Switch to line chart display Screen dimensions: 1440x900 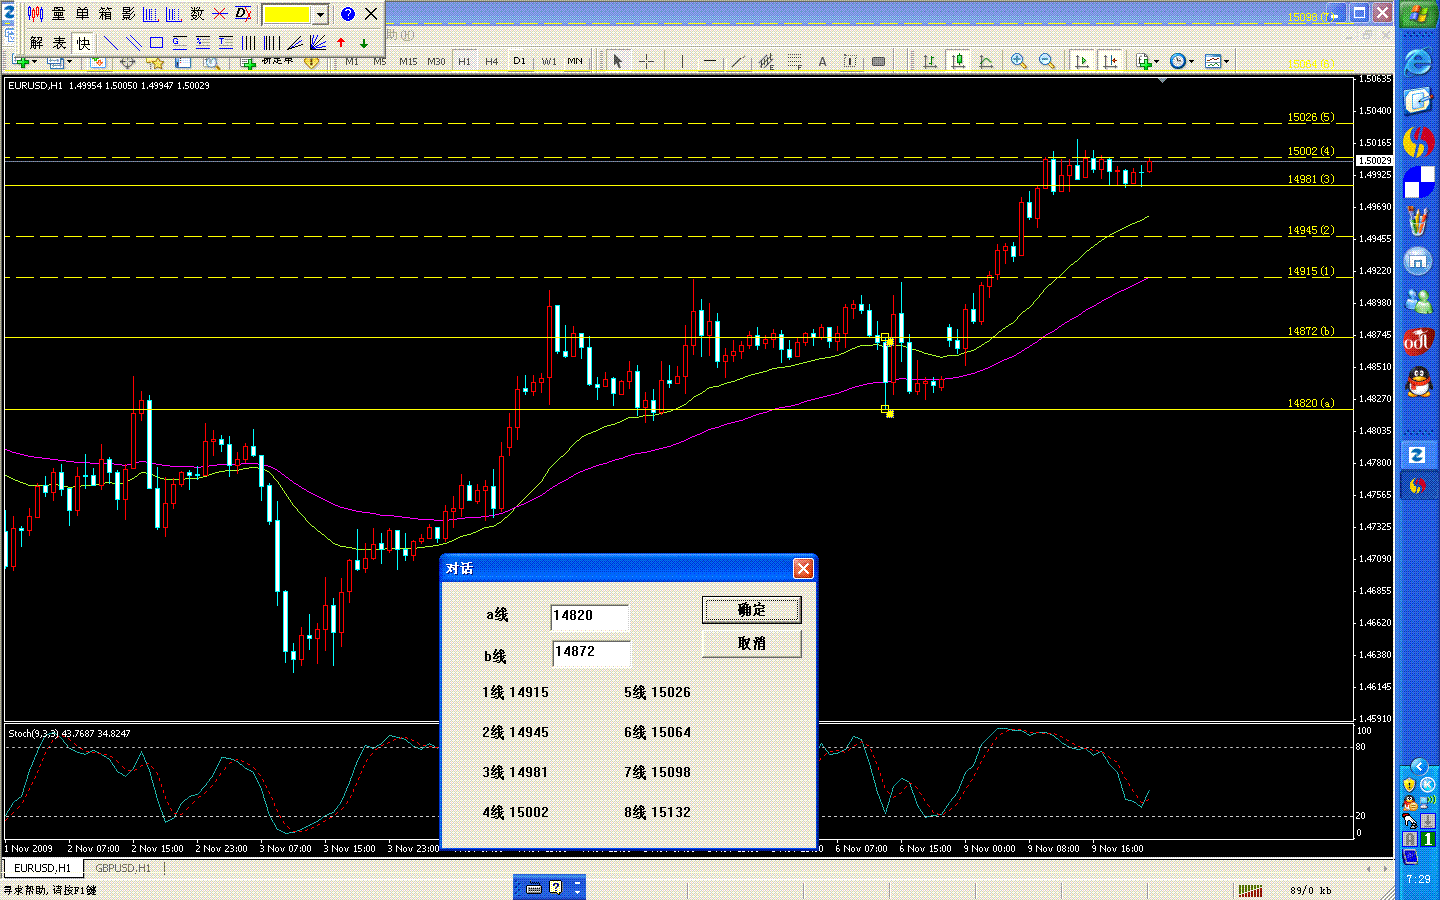(986, 62)
